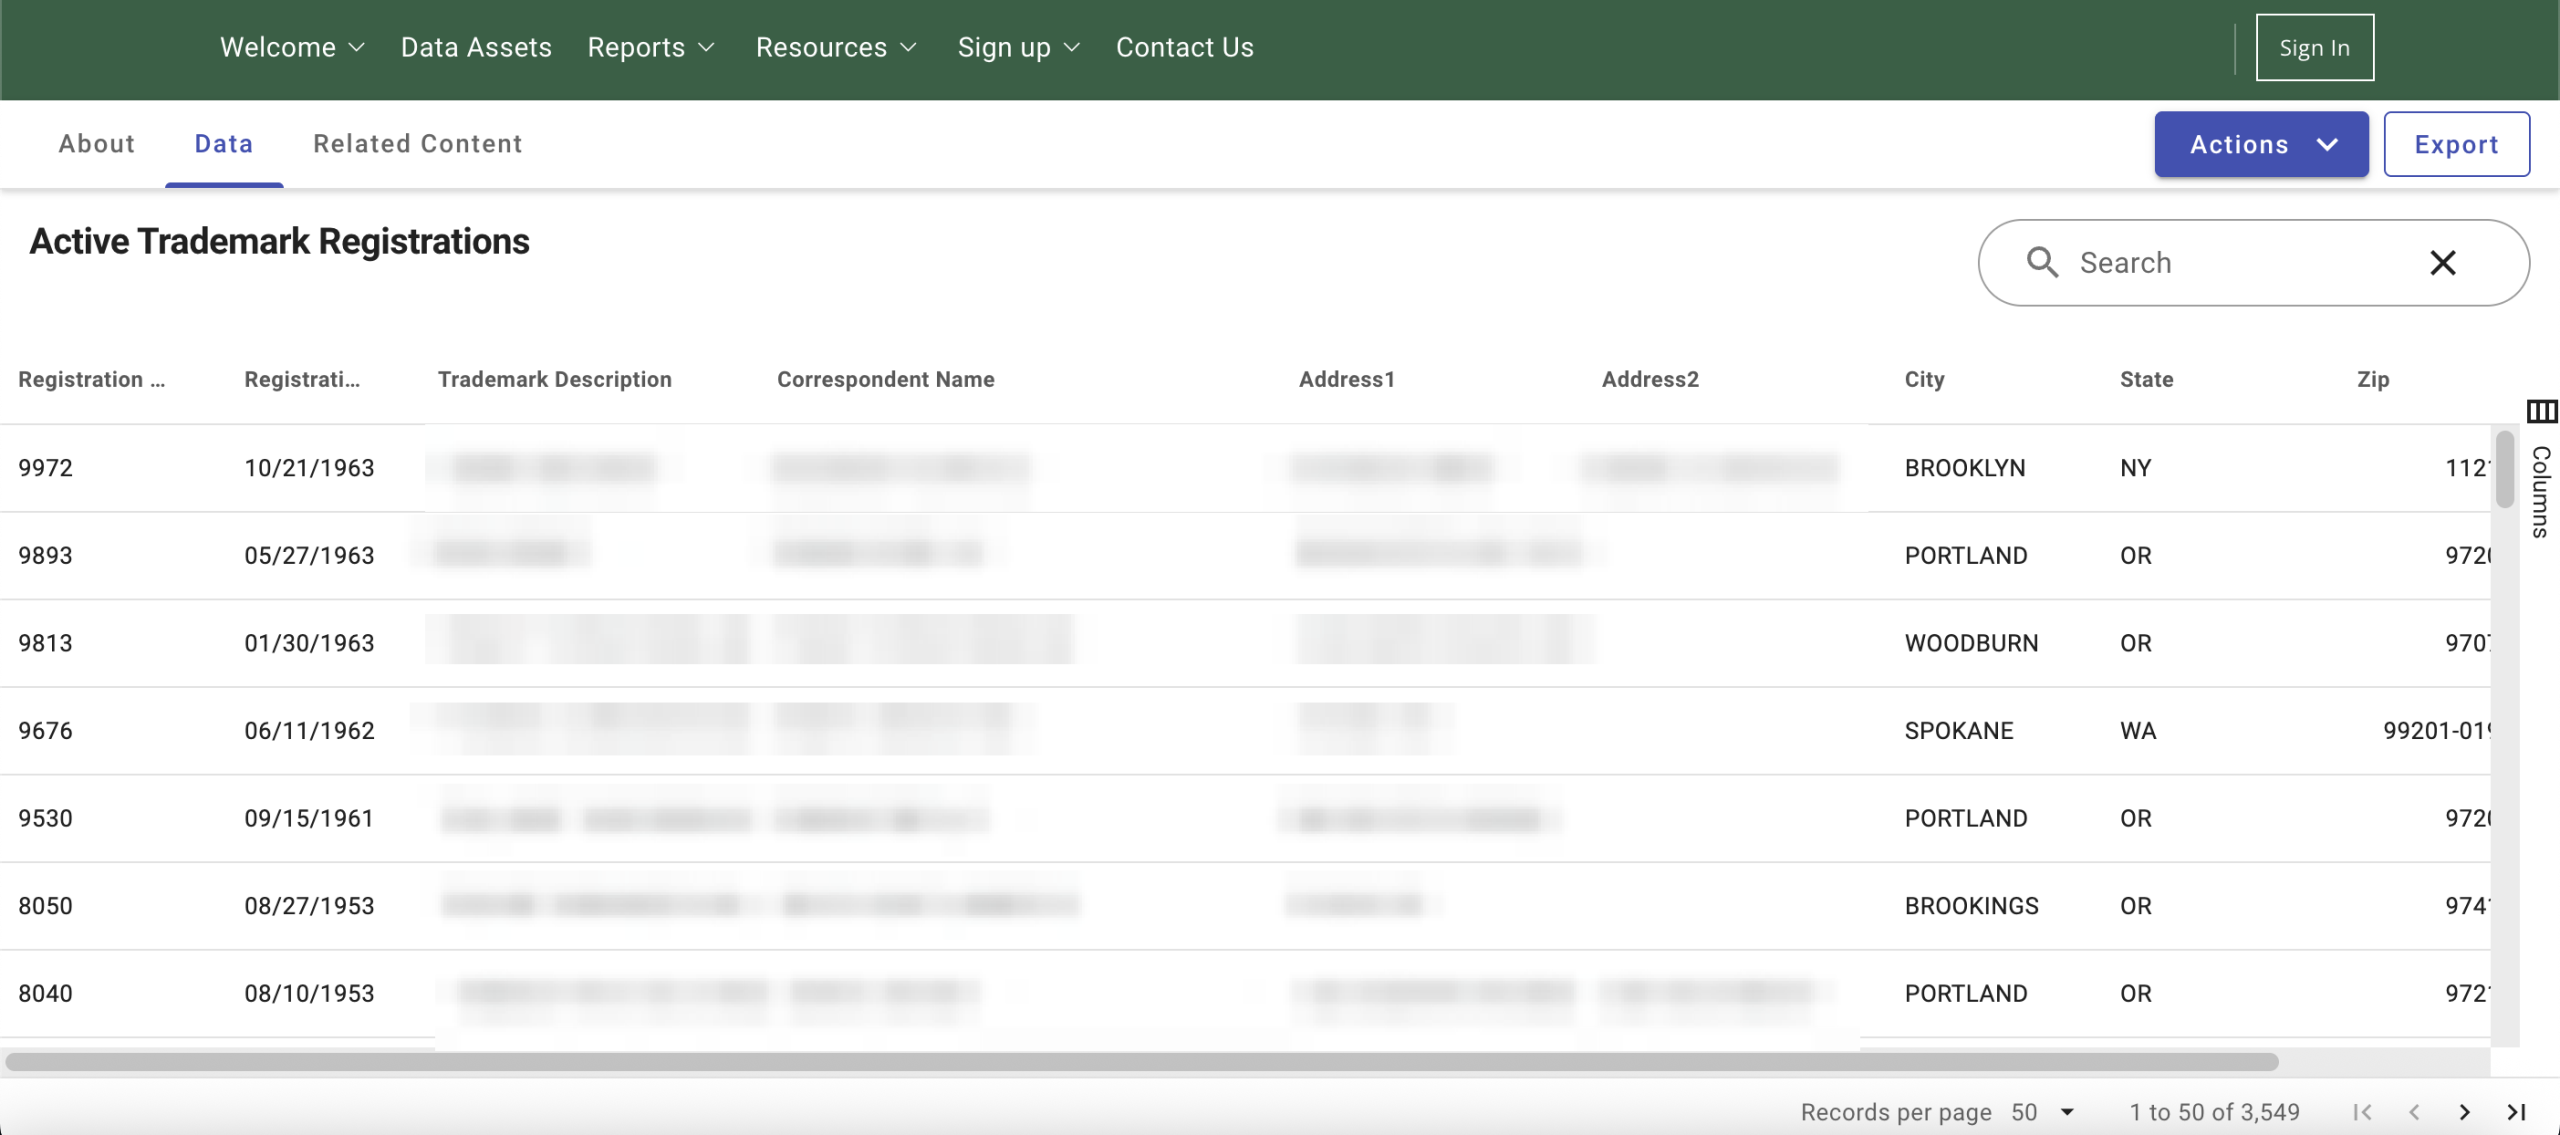Click date cell 01/30/1963
The image size is (2560, 1135).
[x=309, y=643]
